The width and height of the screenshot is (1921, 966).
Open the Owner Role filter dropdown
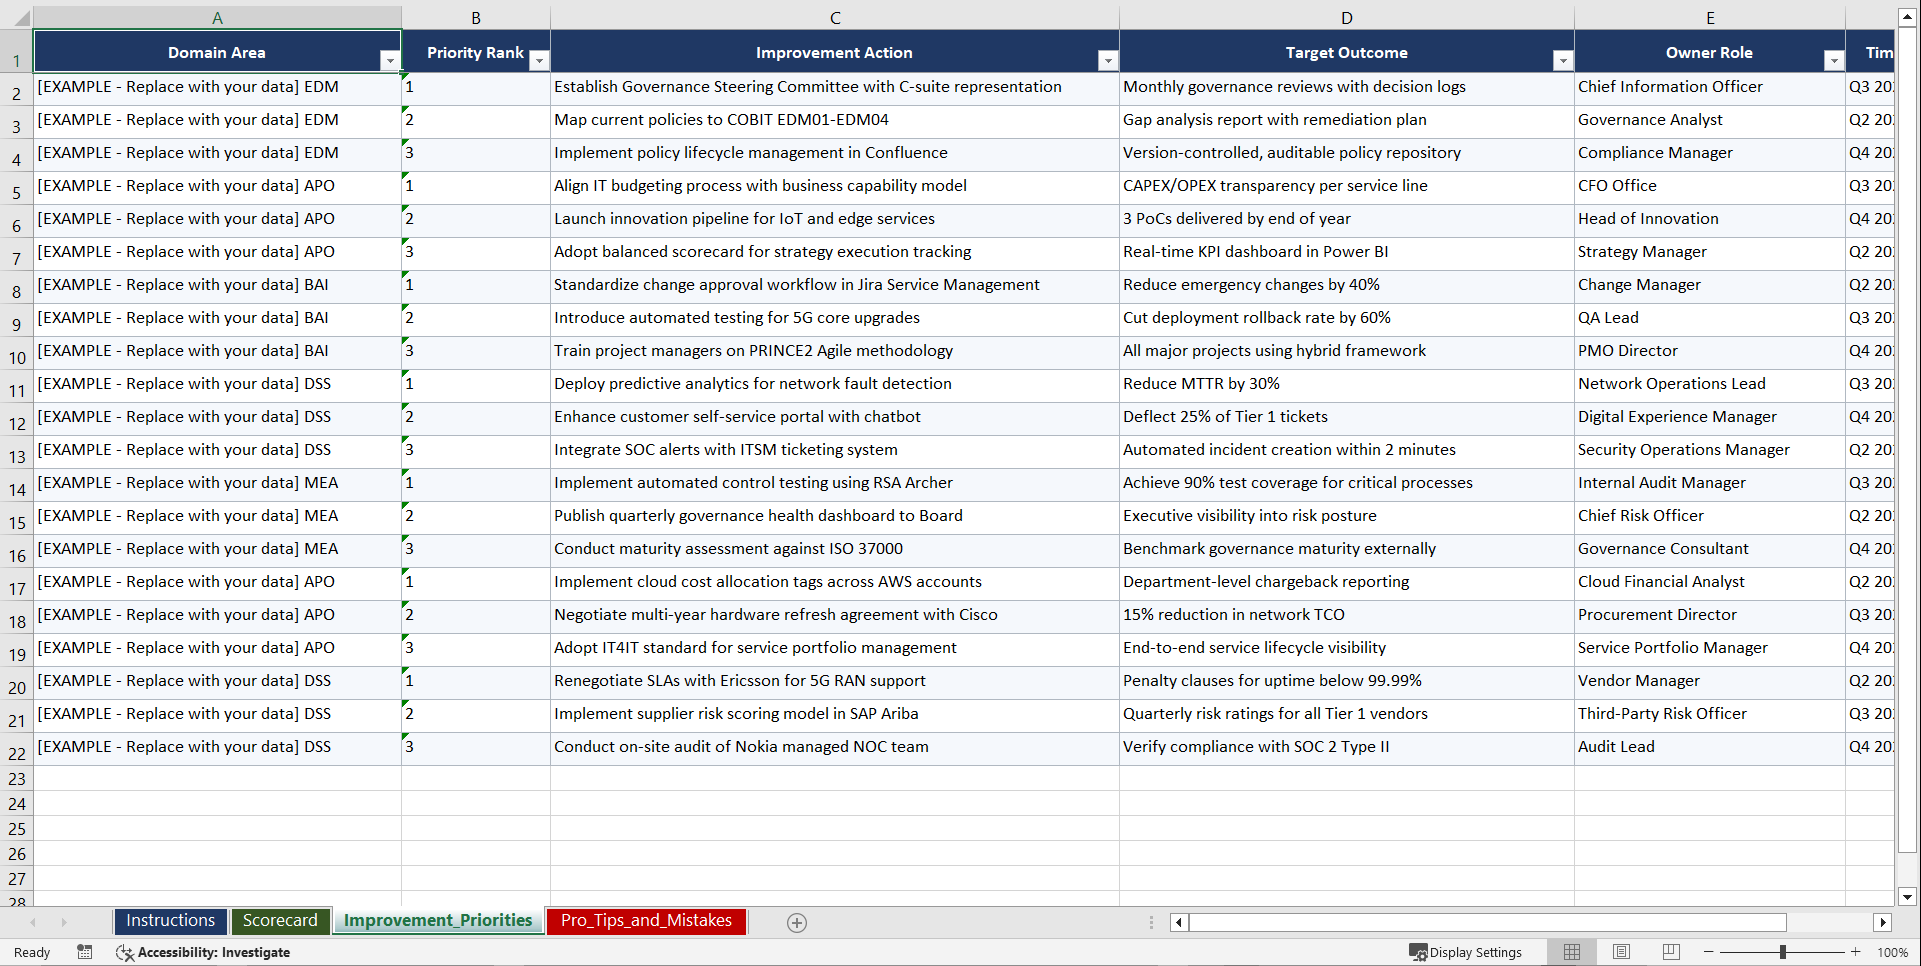(1834, 61)
